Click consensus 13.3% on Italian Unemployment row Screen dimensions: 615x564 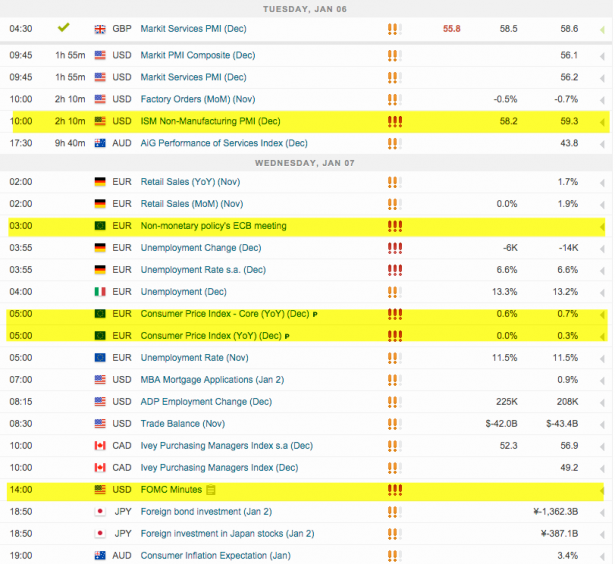[505, 292]
